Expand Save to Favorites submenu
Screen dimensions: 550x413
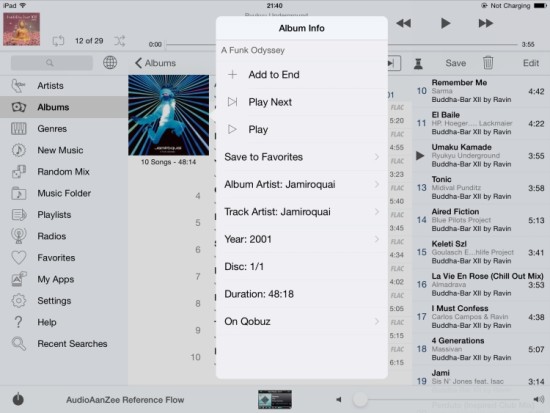302,157
